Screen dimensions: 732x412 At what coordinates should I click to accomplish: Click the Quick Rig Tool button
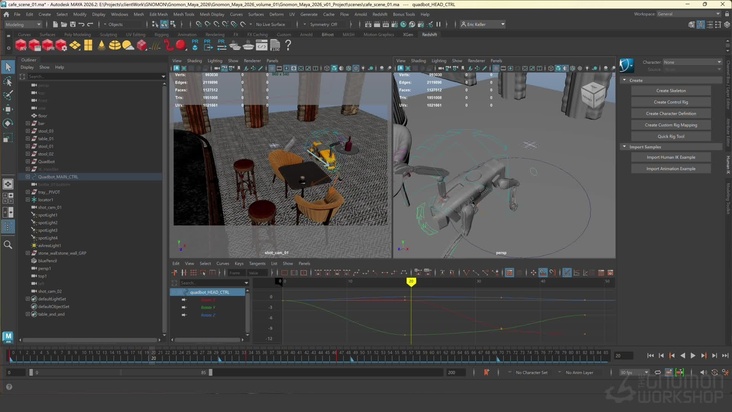click(671, 135)
